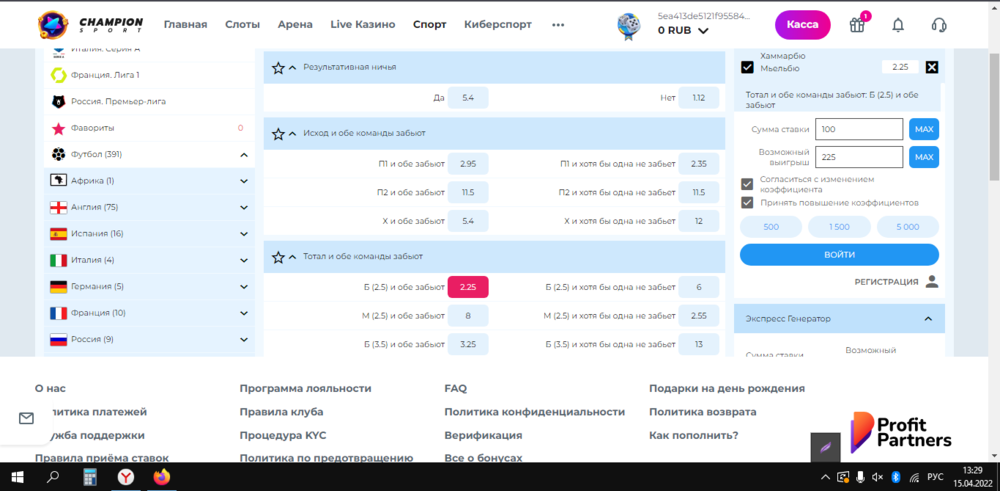The image size is (1000, 491).
Task: Open the Арена section
Action: pyautogui.click(x=295, y=25)
